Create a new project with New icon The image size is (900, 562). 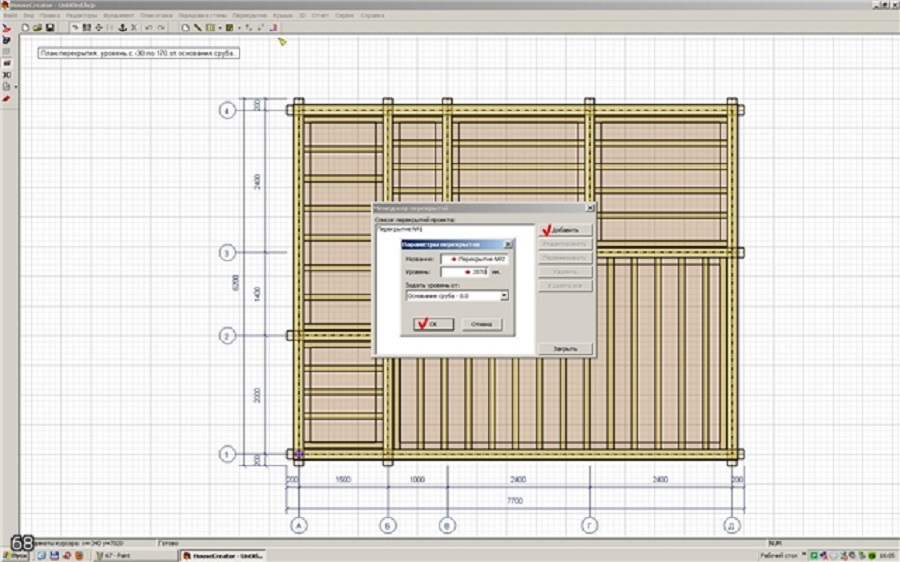25,28
